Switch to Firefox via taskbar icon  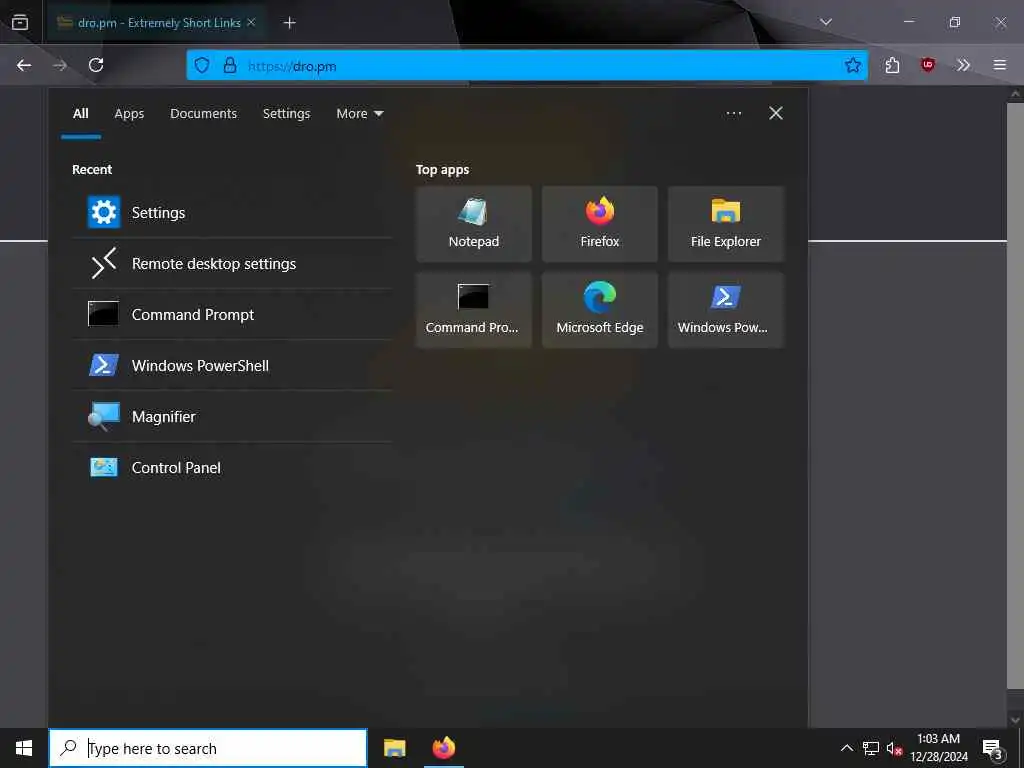[443, 748]
